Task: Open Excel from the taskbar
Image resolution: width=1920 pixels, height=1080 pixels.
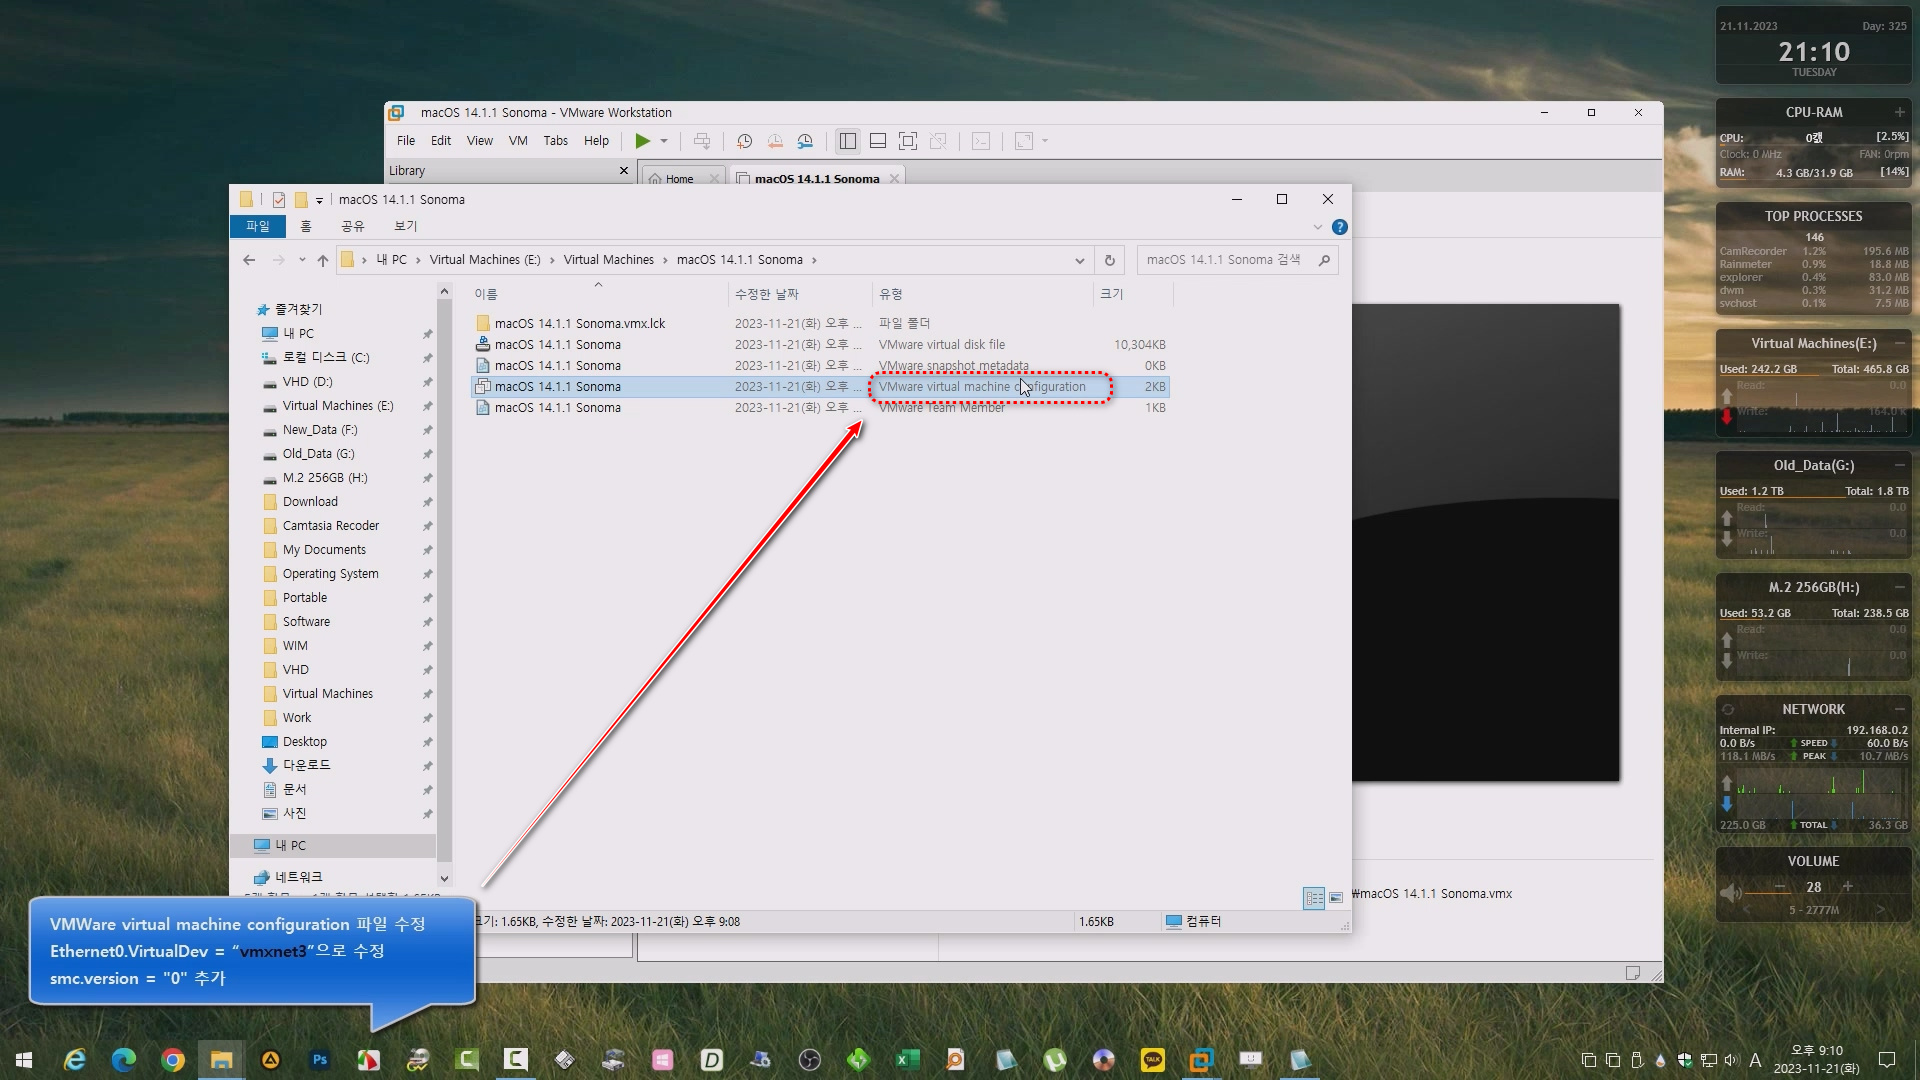Action: tap(907, 1060)
